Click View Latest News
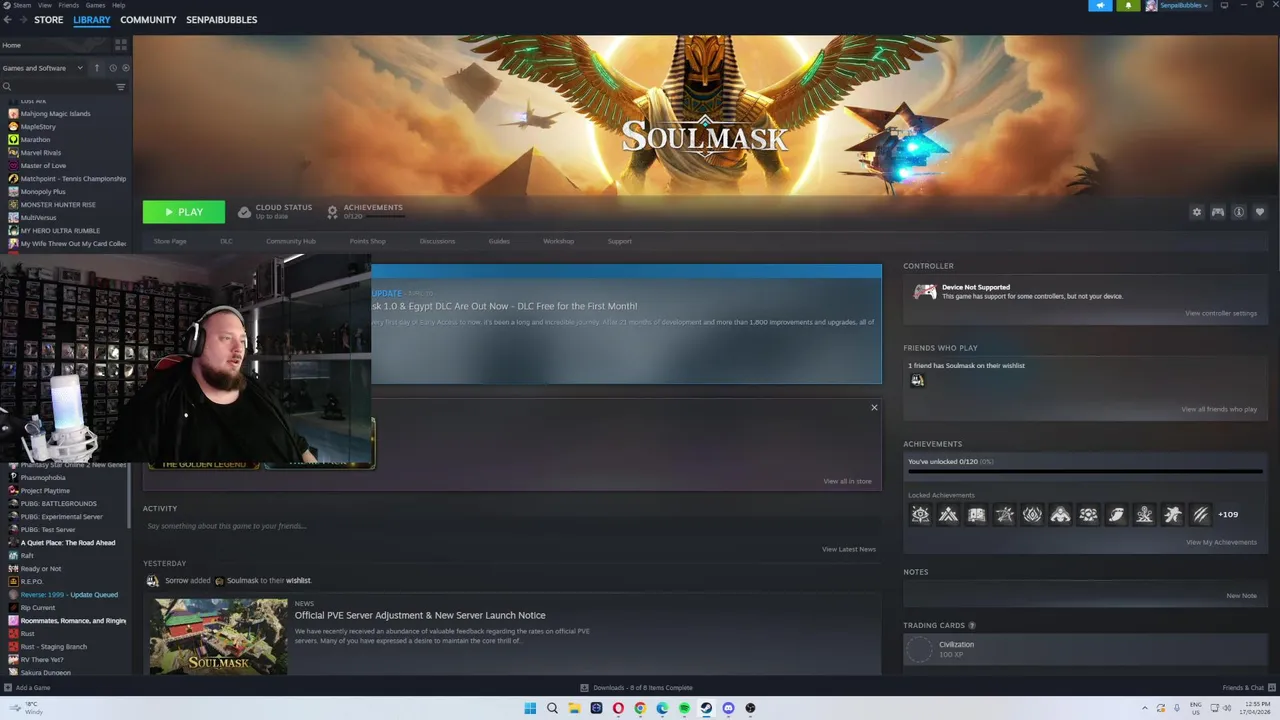This screenshot has height=720, width=1280. click(848, 549)
